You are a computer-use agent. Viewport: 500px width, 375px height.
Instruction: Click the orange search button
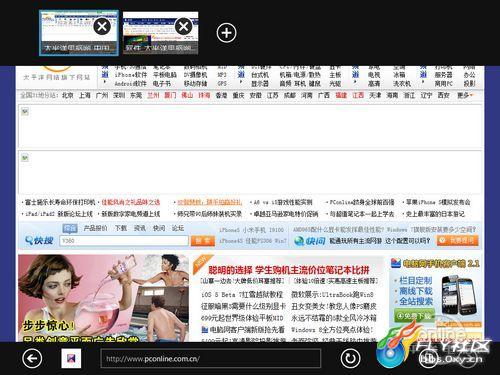(x=203, y=241)
